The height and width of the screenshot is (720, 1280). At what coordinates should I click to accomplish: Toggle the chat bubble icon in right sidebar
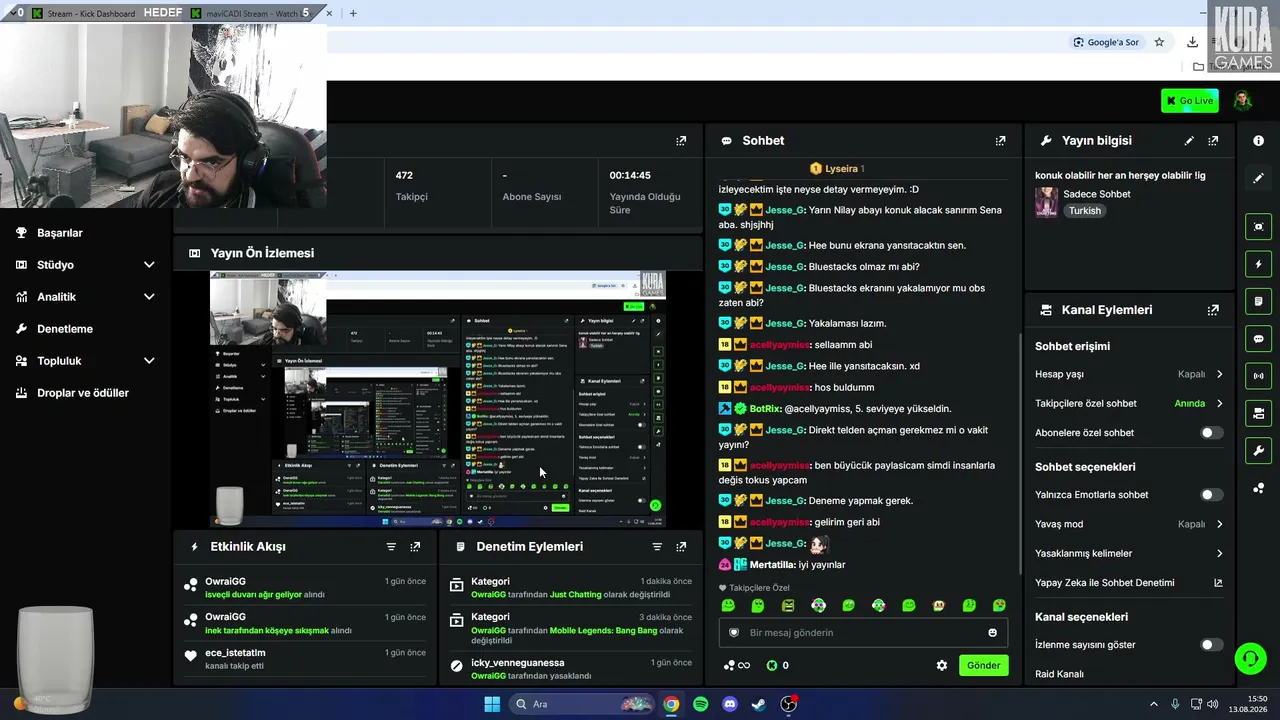[1258, 339]
